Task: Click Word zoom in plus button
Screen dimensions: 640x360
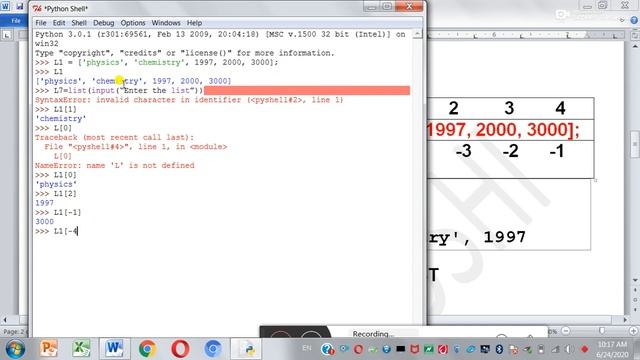Action: 633,331
